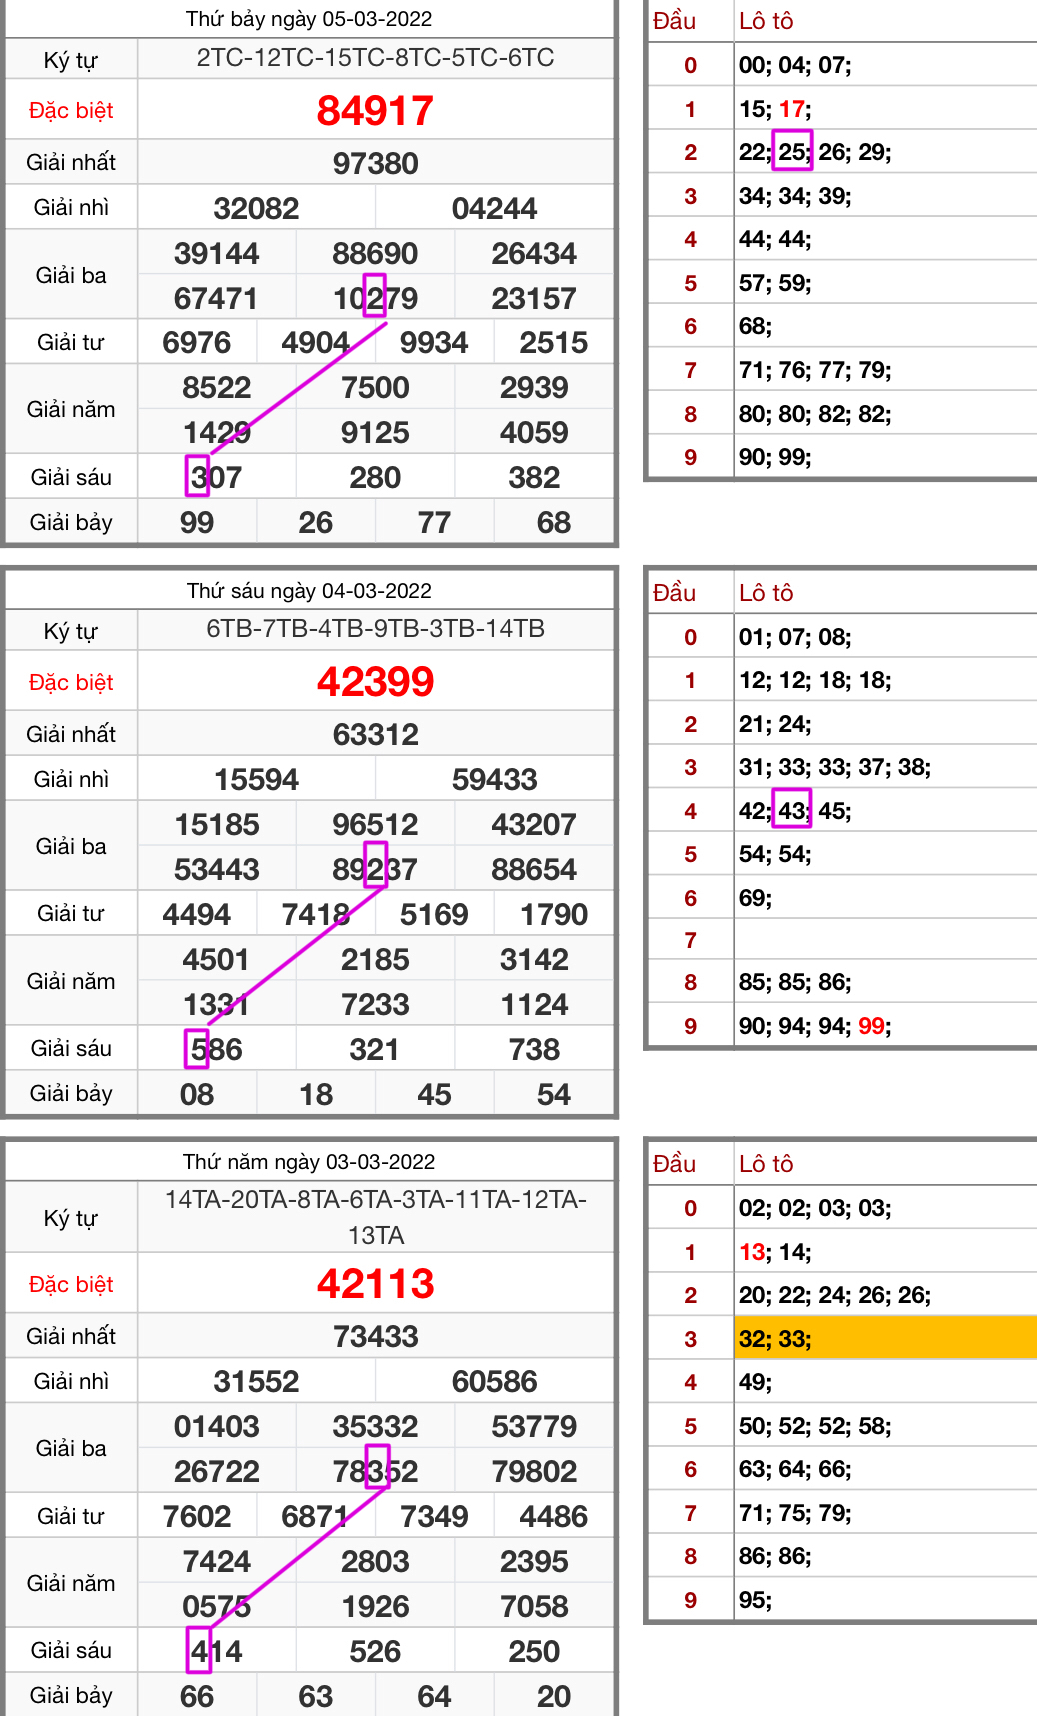Click fourth prize number 6976
Screen dimensions: 1037x1716
[197, 342]
